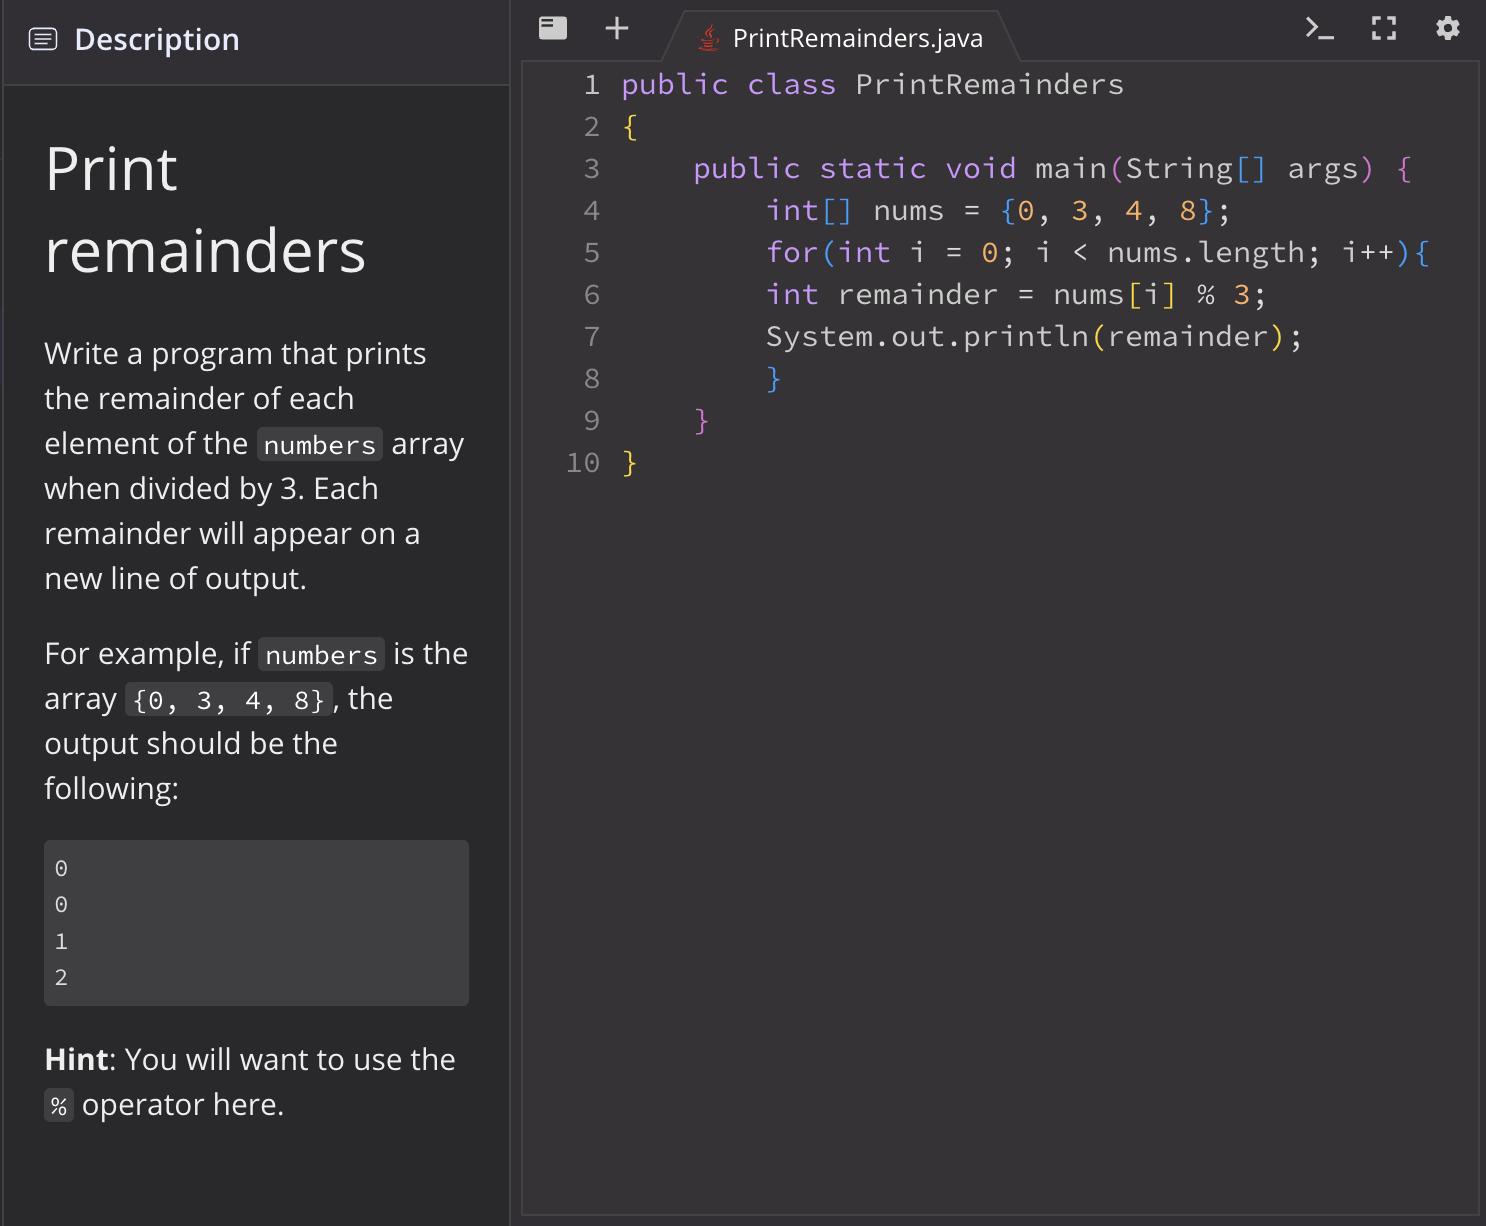Select the Print remainders title text
Screen dimensions: 1486x1226
pos(205,210)
